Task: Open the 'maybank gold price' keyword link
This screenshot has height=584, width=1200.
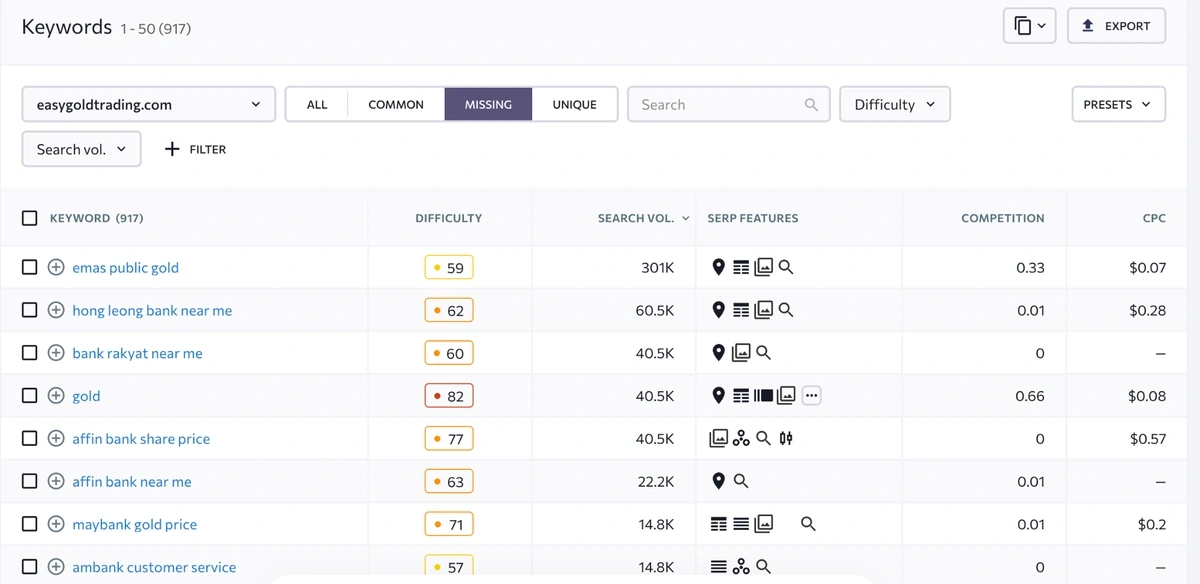Action: [135, 524]
